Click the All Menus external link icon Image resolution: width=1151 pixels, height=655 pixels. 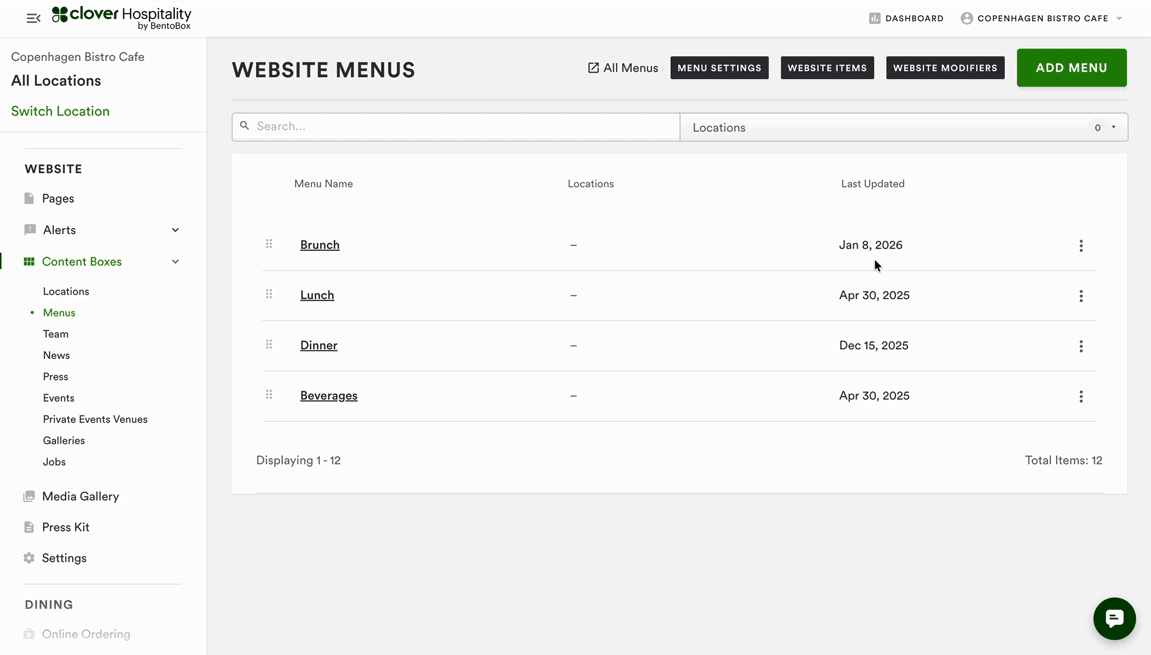coord(593,68)
